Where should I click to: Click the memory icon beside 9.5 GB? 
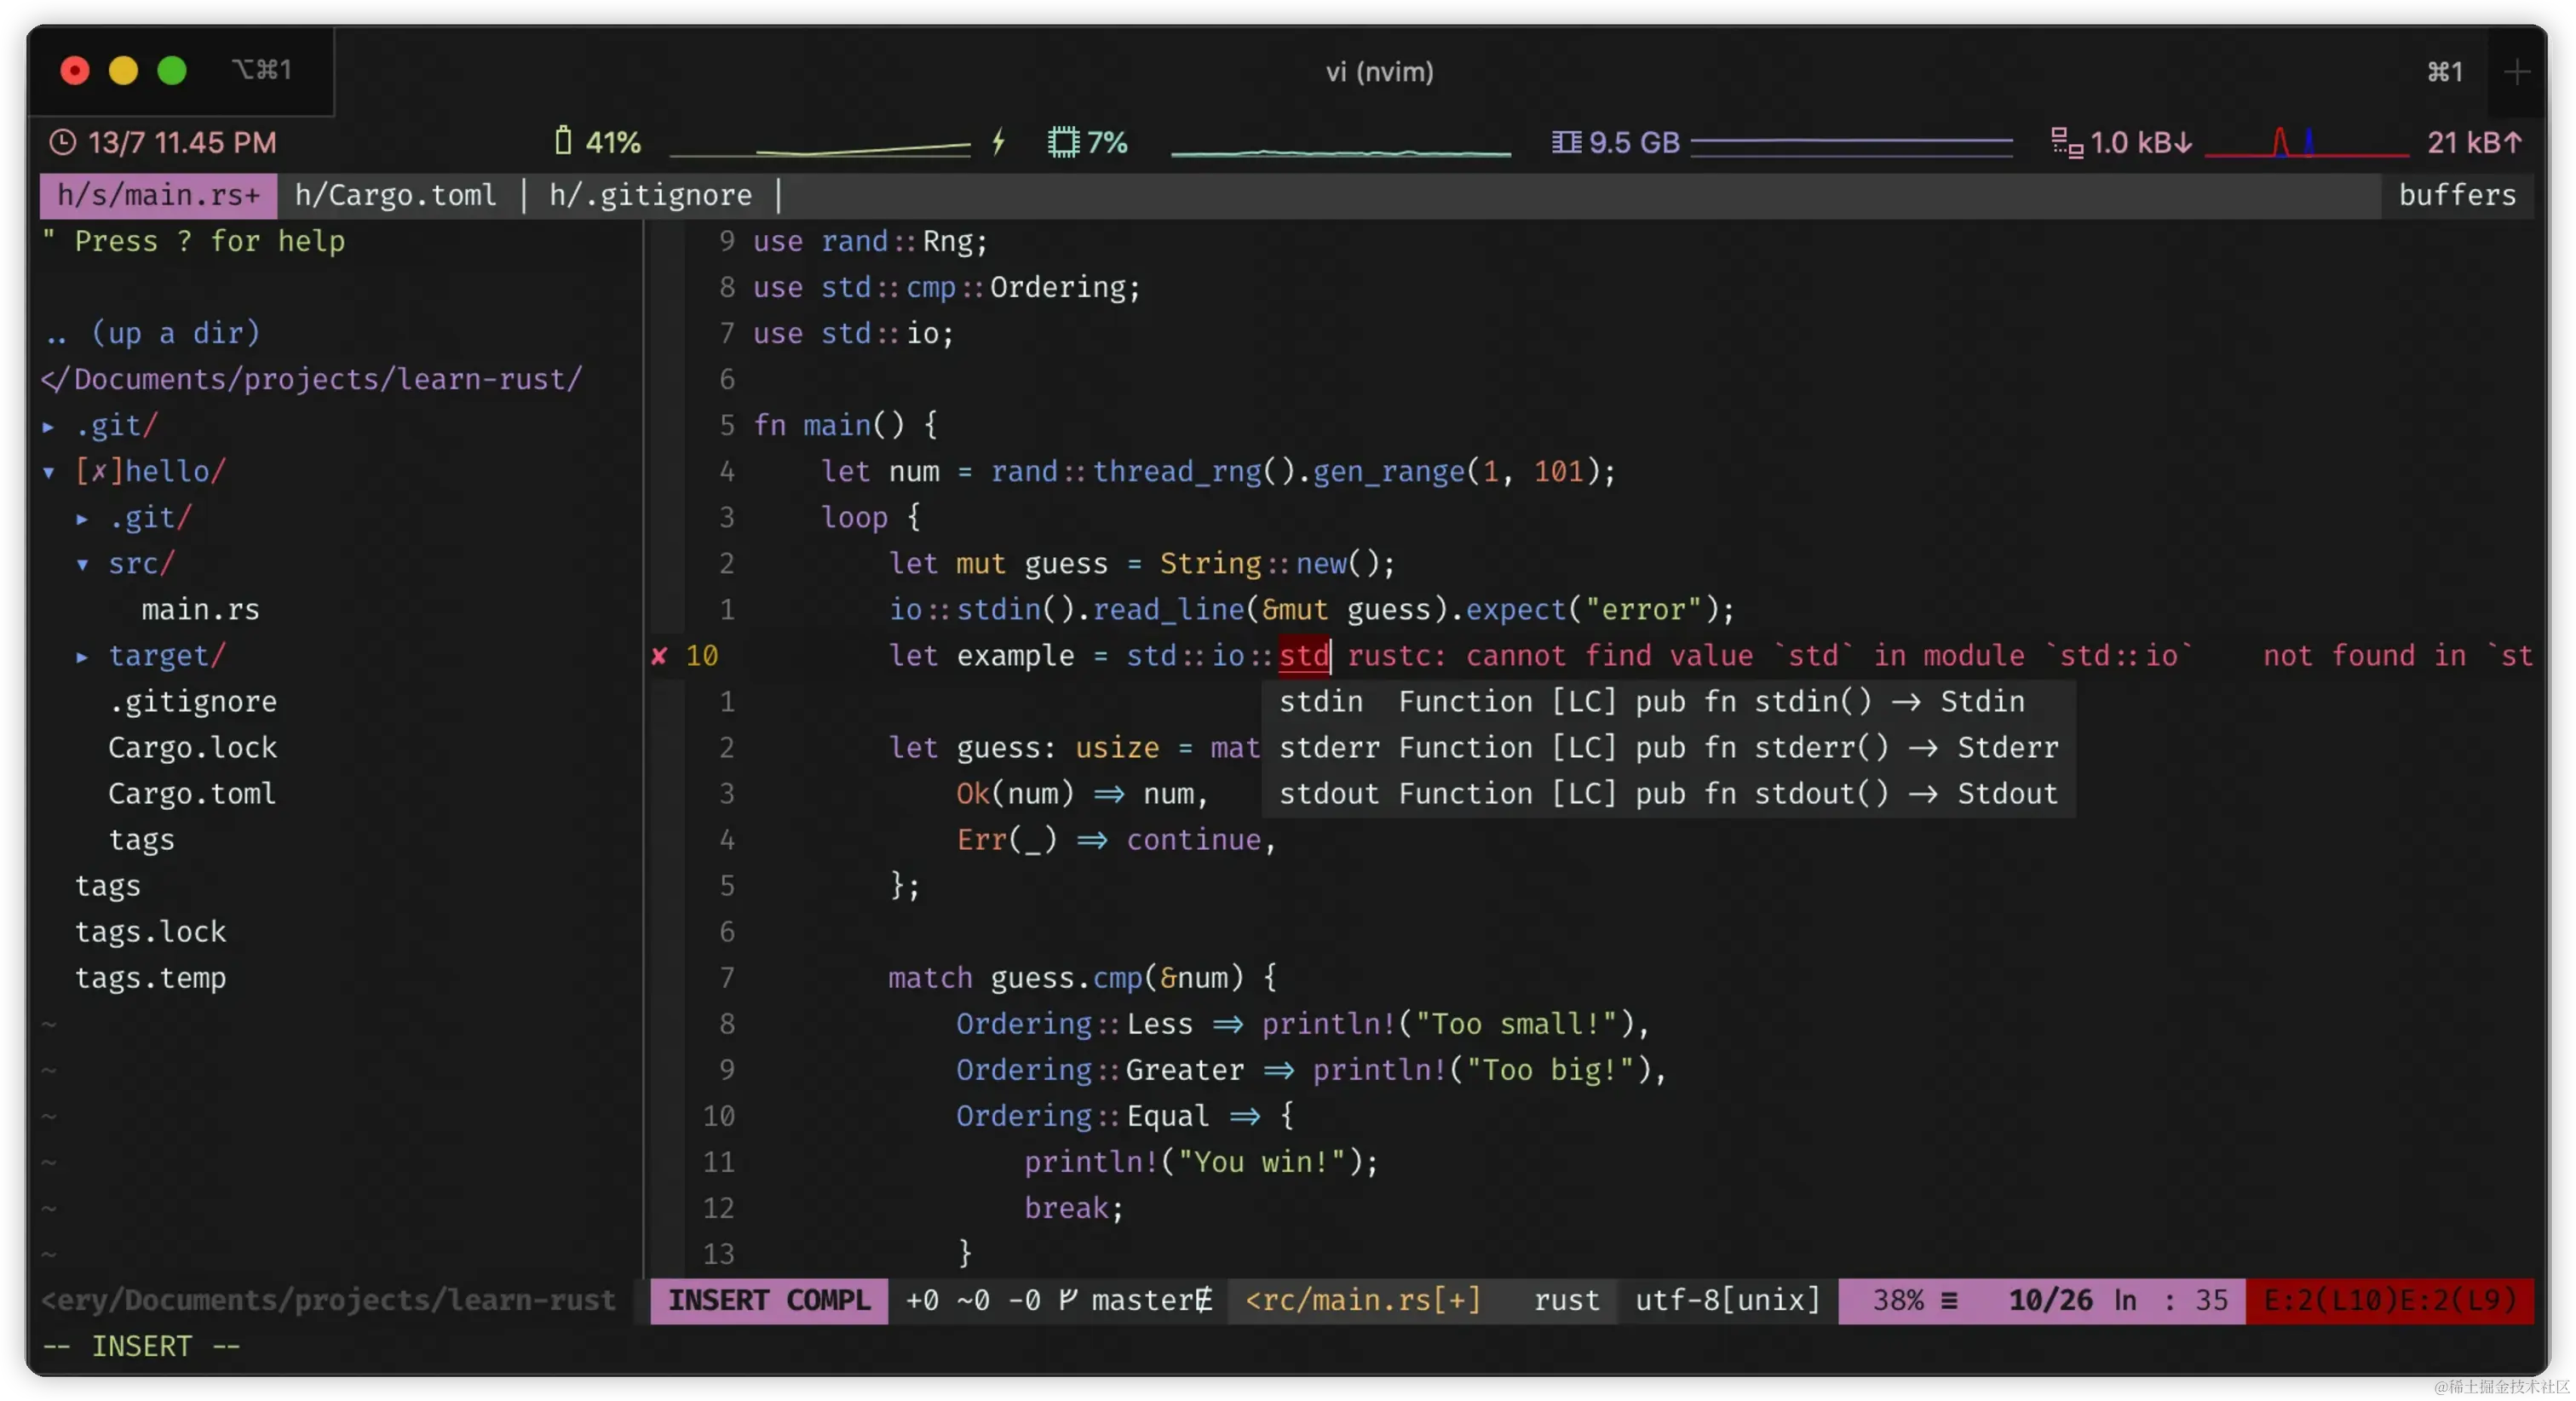(x=1566, y=142)
